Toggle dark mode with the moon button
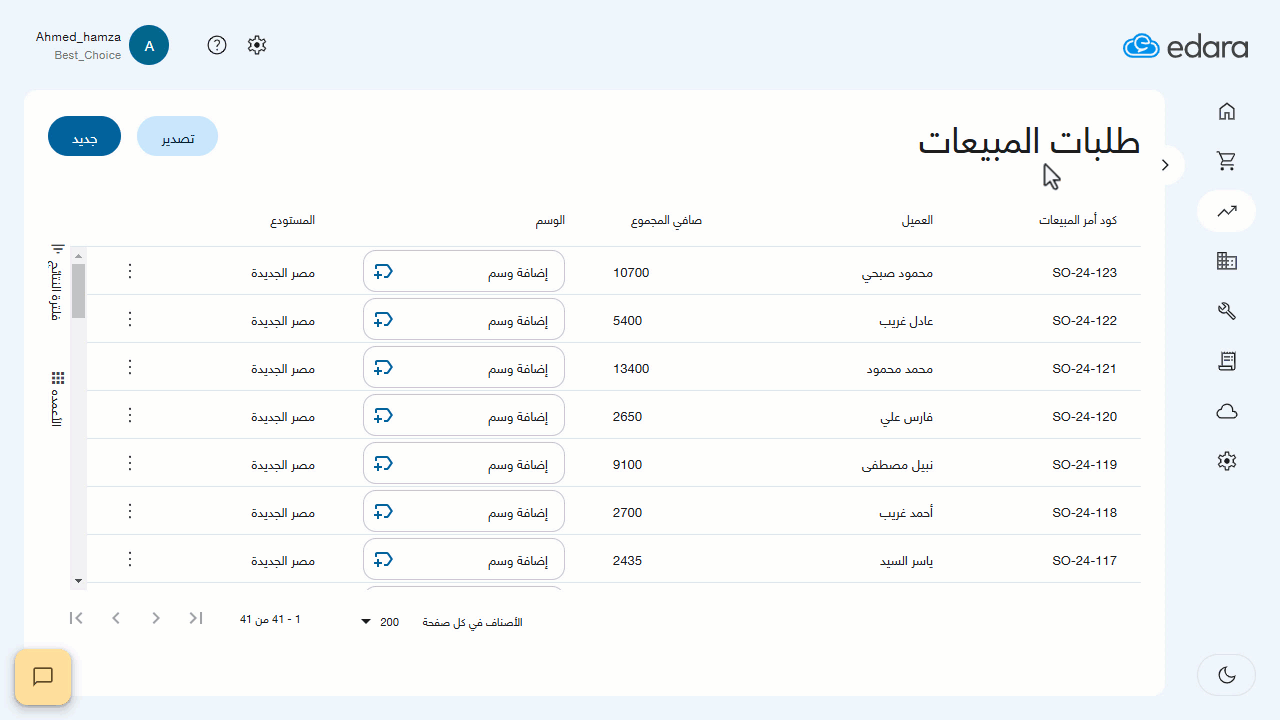 click(x=1227, y=675)
